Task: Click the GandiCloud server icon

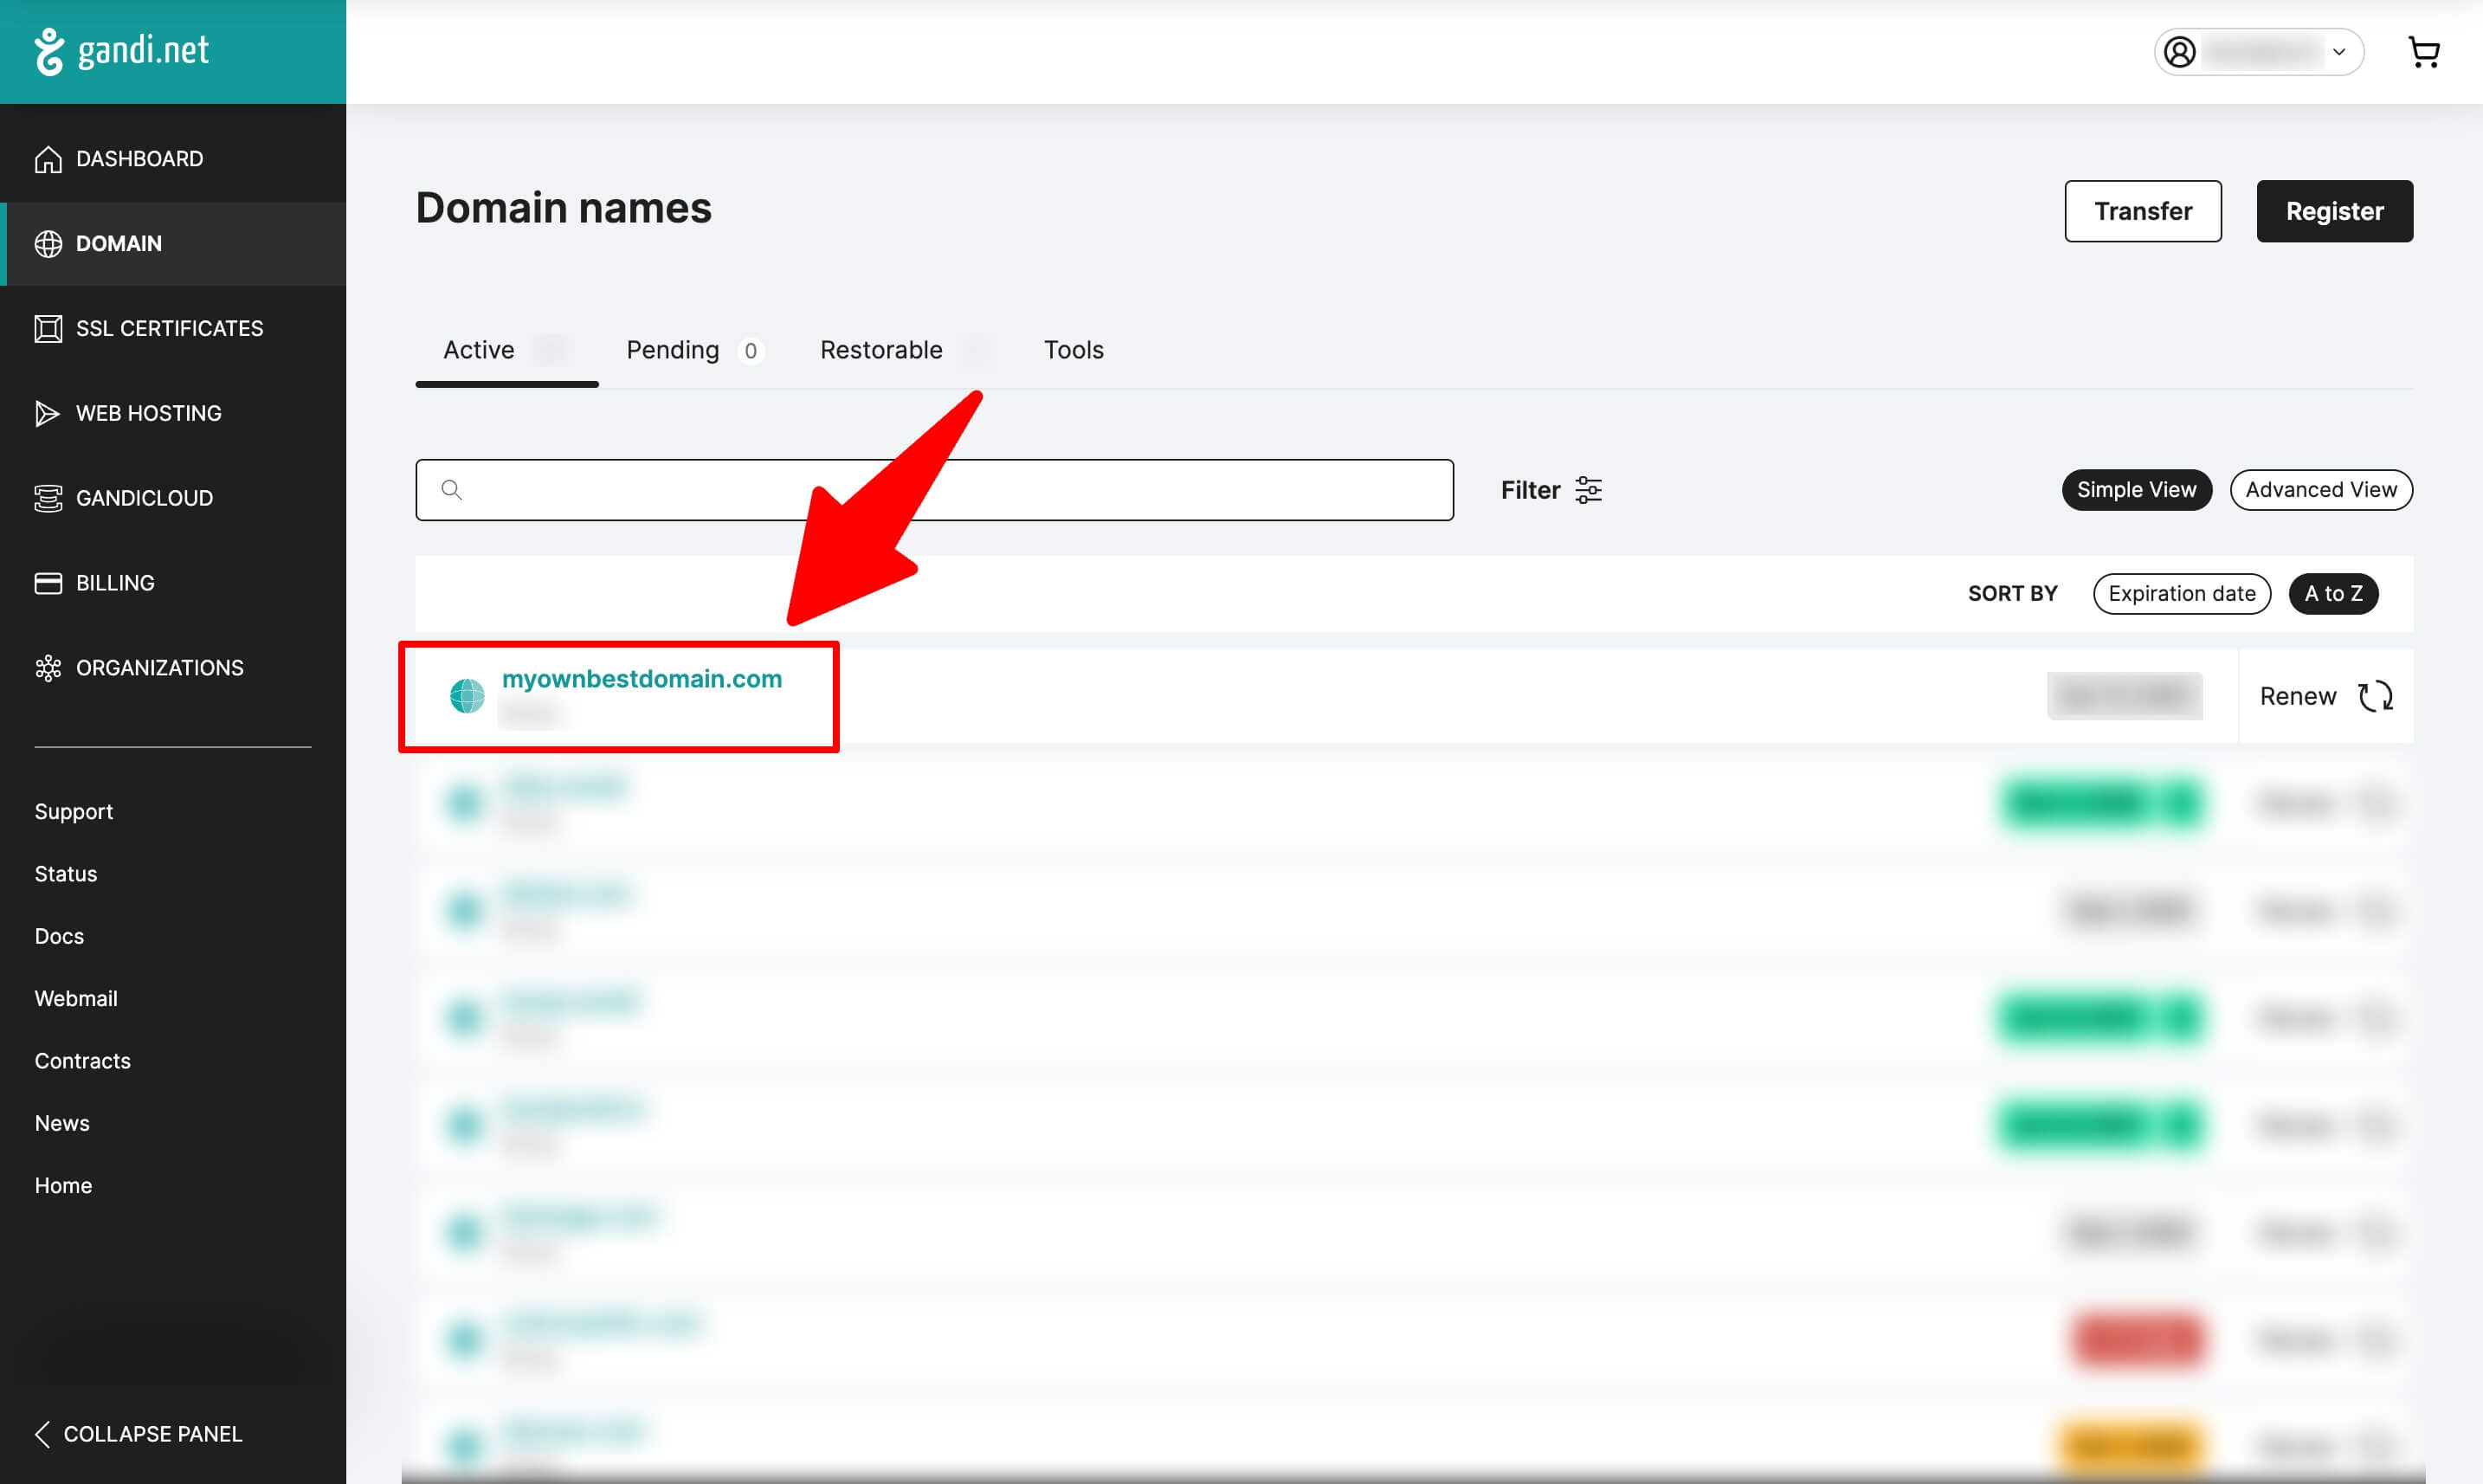Action: [x=48, y=498]
